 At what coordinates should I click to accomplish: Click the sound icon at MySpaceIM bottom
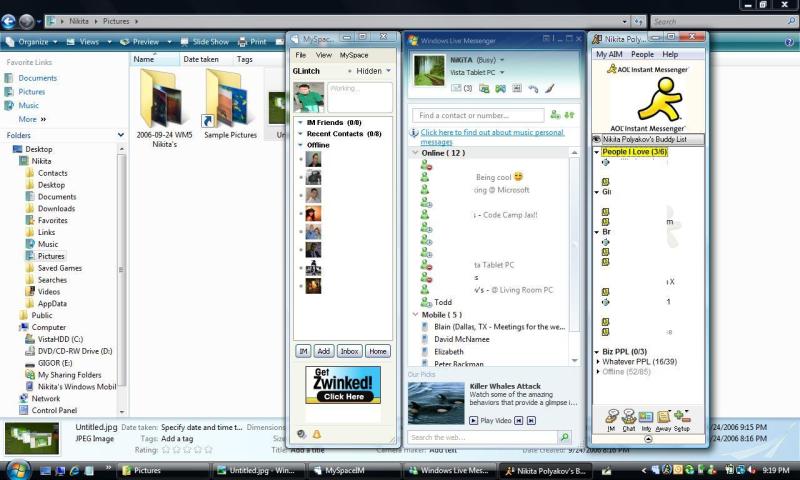pyautogui.click(x=302, y=434)
